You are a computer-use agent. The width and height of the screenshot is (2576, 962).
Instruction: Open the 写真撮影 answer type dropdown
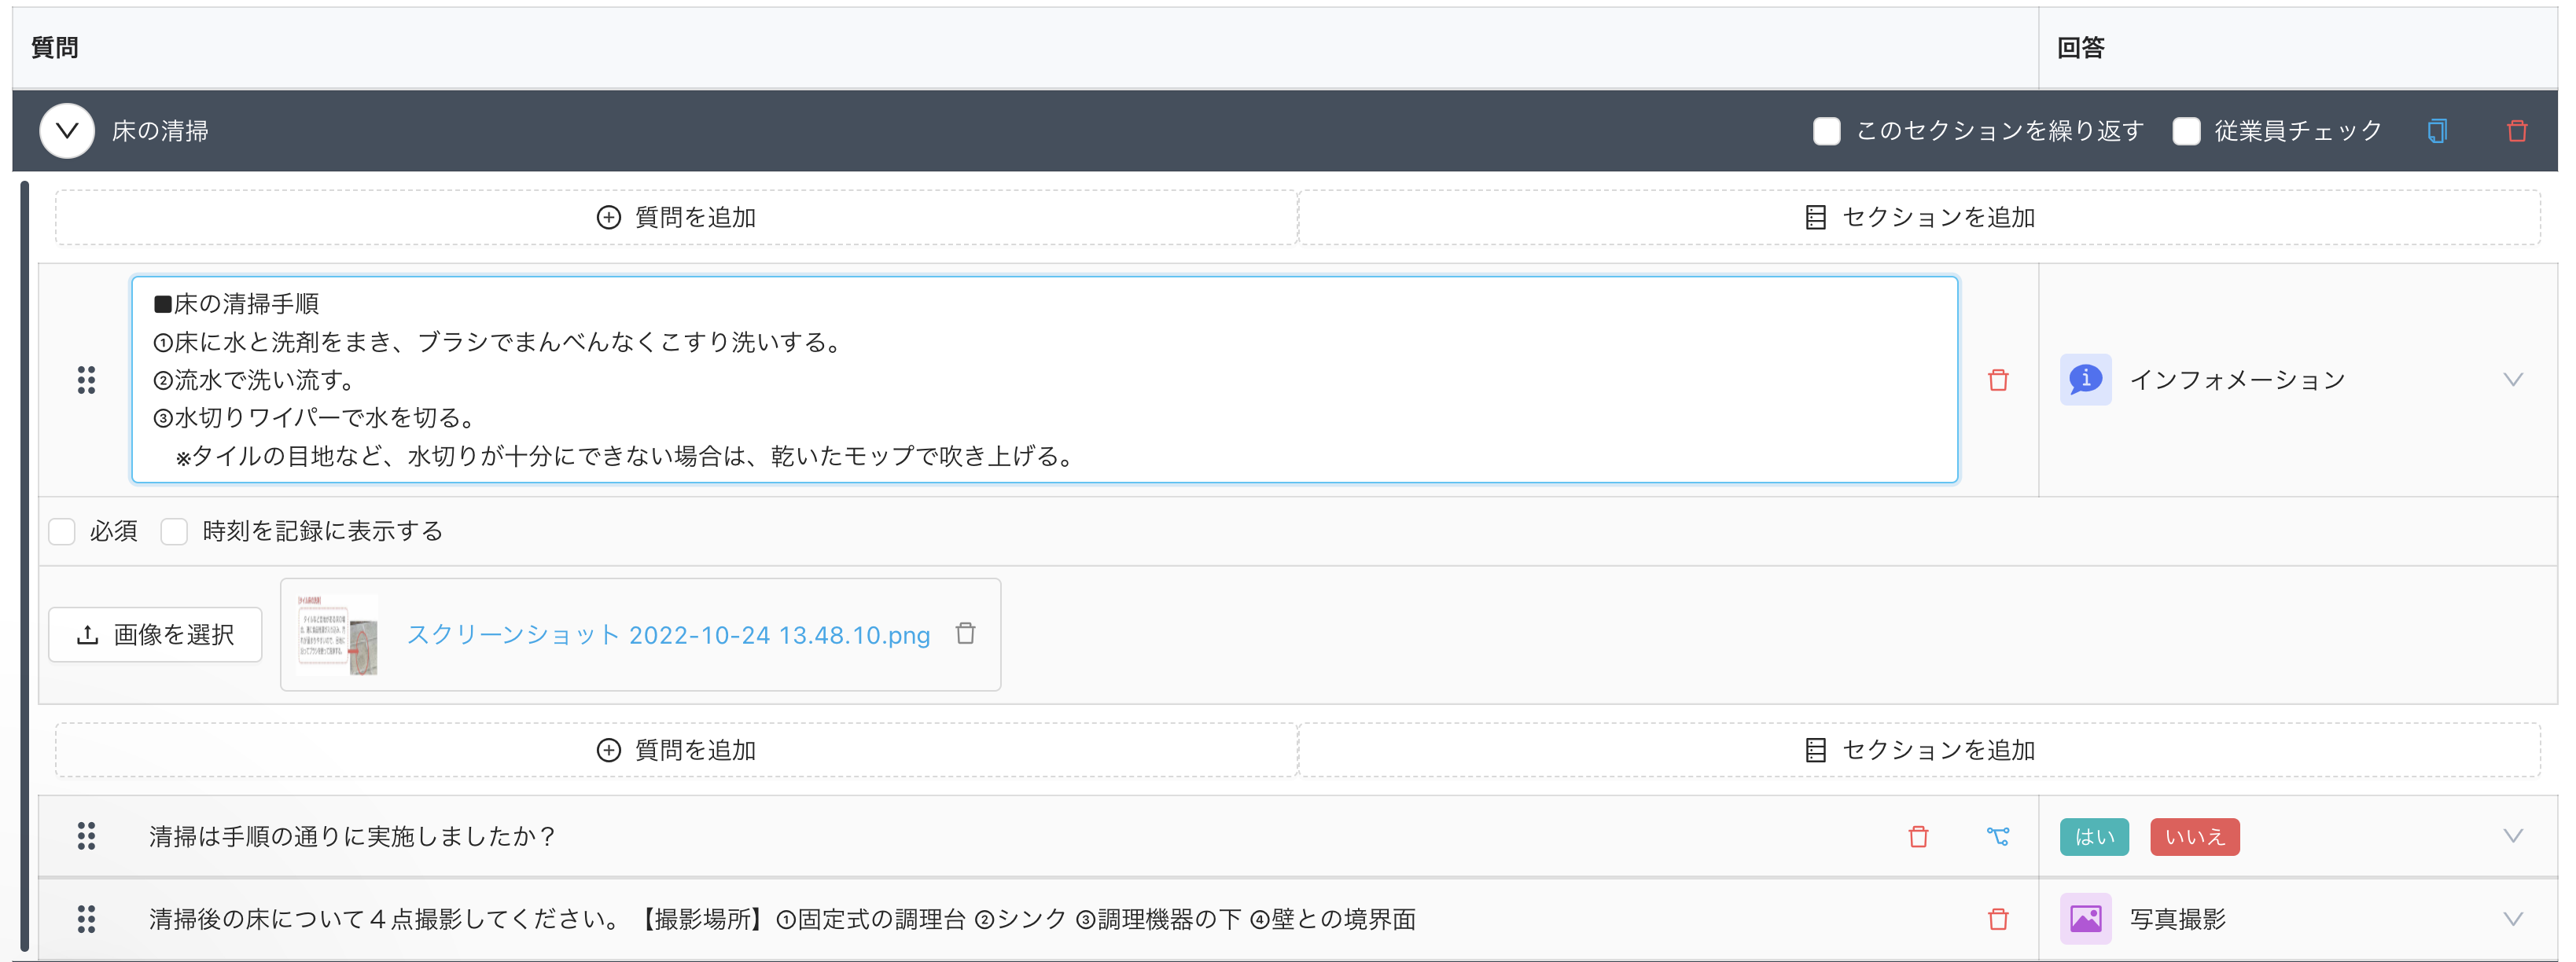pos(2512,919)
